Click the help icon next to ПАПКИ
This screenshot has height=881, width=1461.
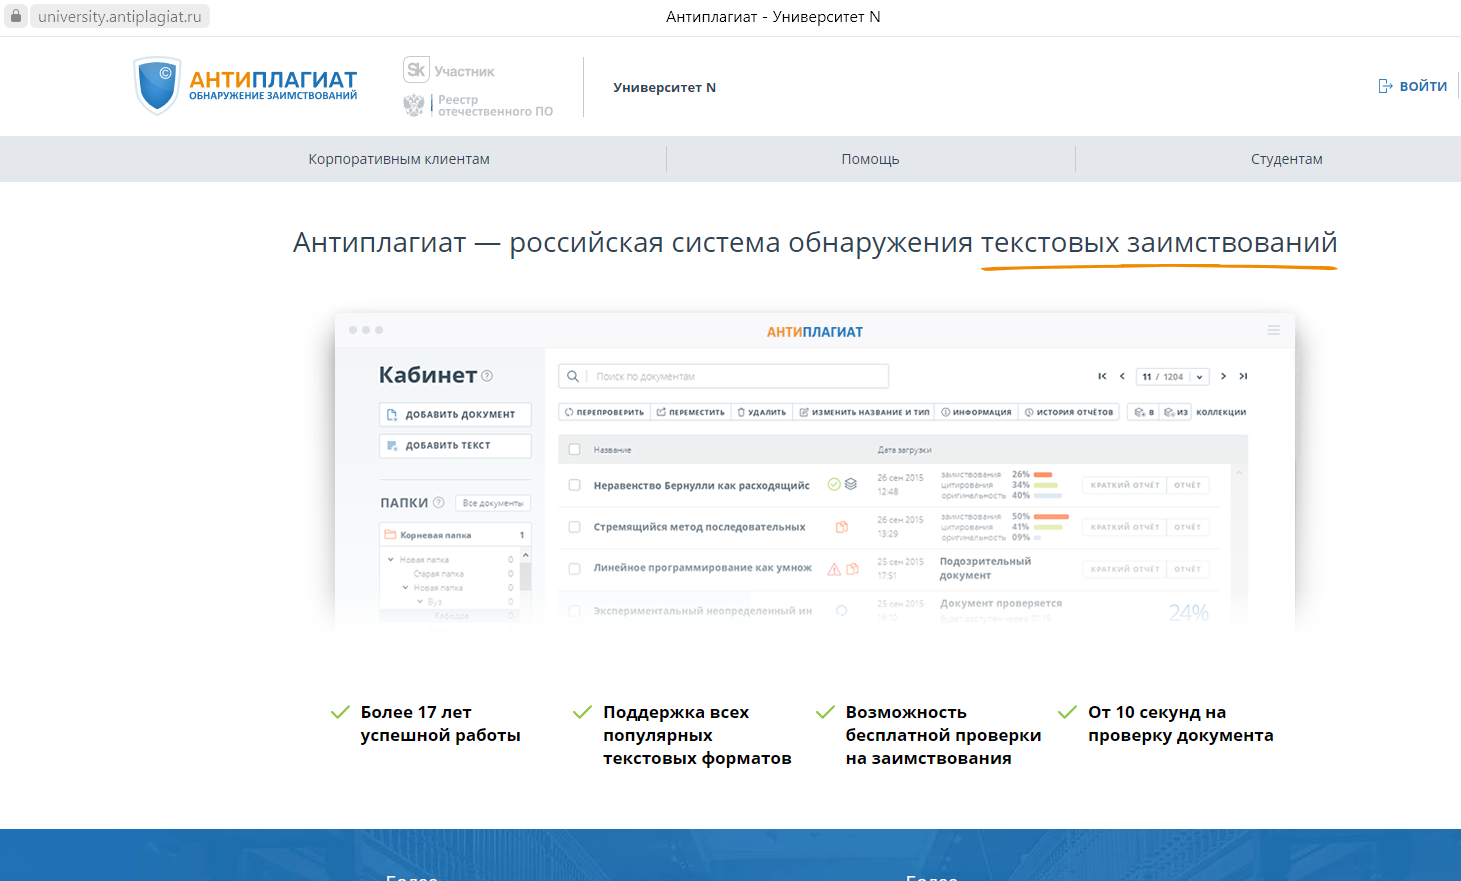tap(438, 502)
